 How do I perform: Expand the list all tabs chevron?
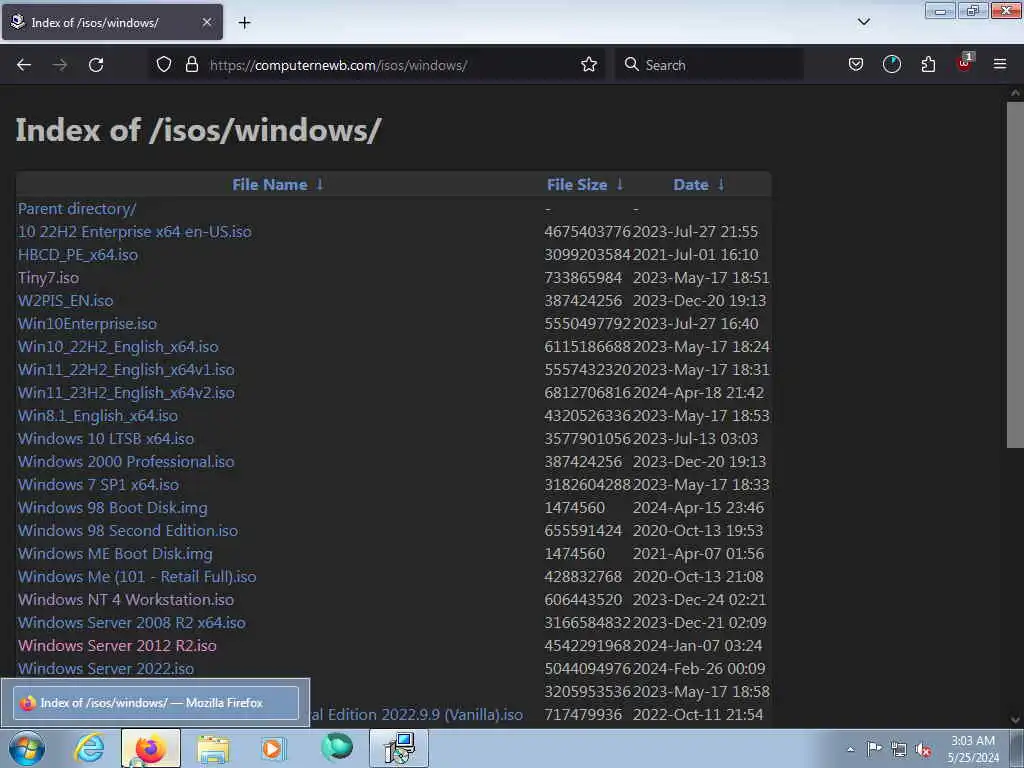(863, 22)
